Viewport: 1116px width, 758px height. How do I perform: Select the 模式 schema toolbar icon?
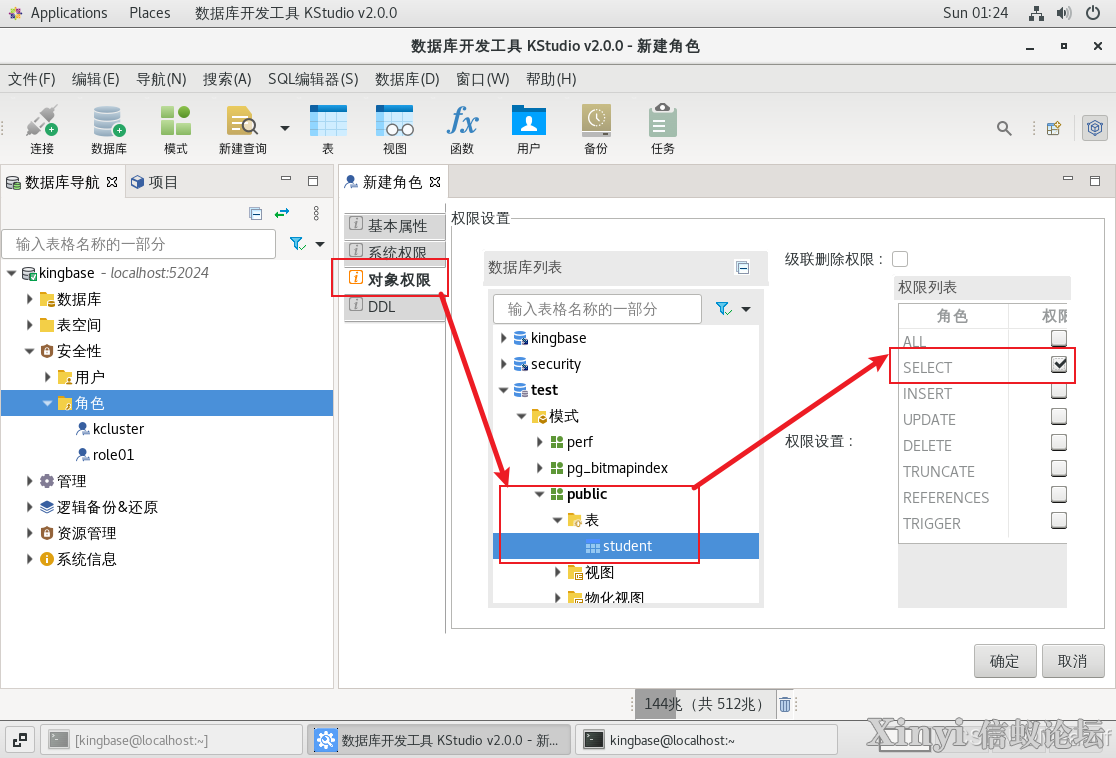pos(175,129)
